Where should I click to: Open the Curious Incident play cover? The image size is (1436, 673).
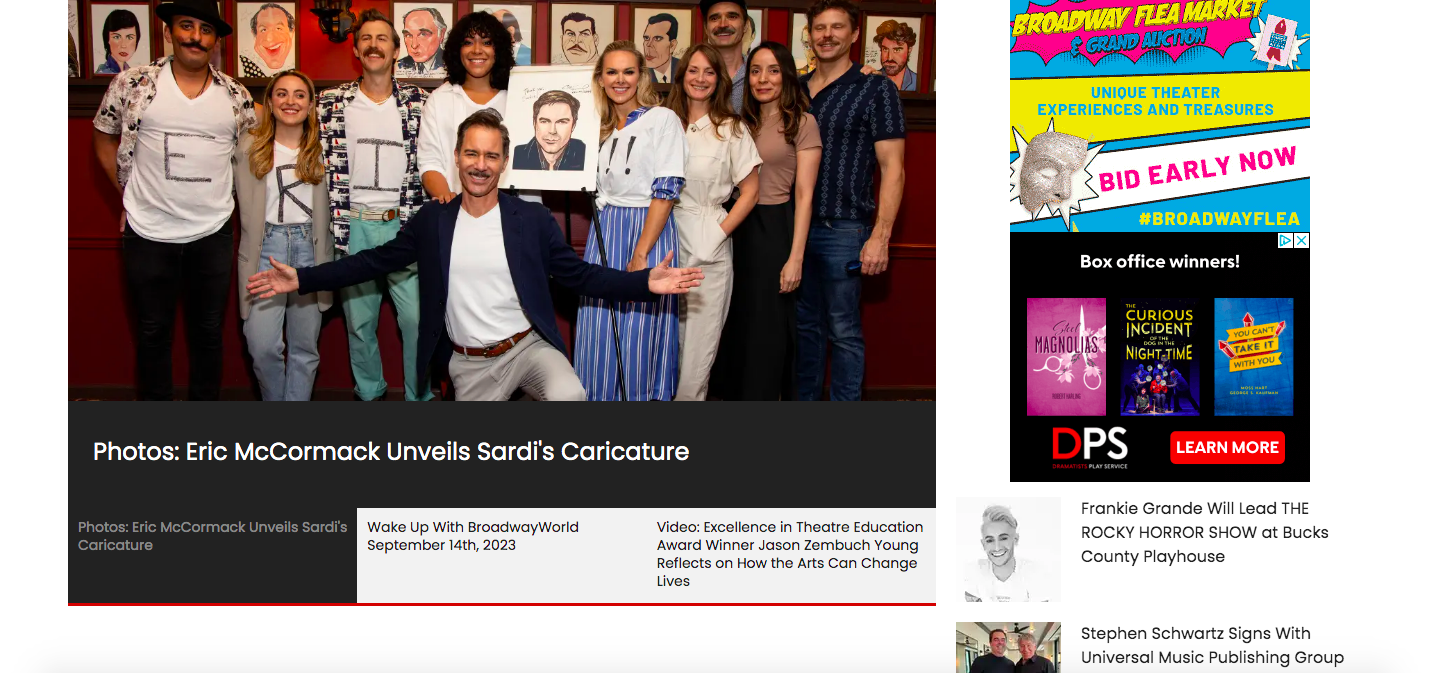click(x=1159, y=356)
